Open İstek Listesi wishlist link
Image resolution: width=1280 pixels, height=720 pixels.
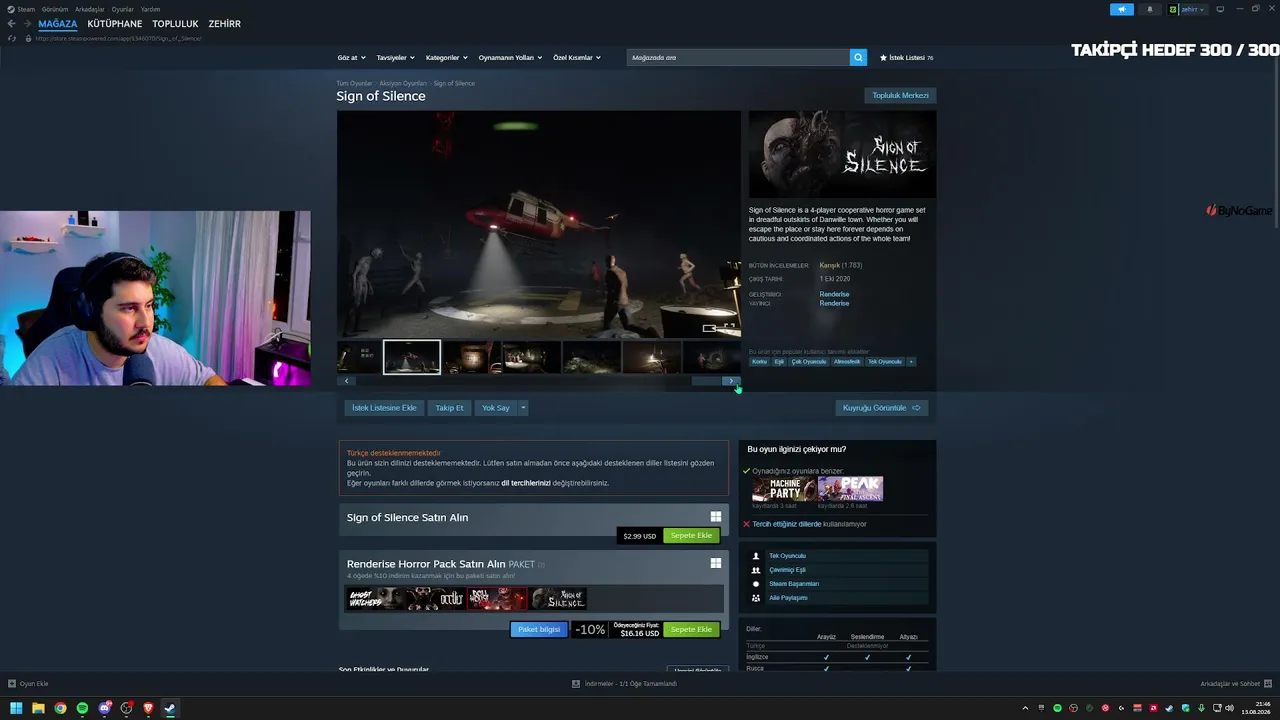pyautogui.click(x=906, y=58)
